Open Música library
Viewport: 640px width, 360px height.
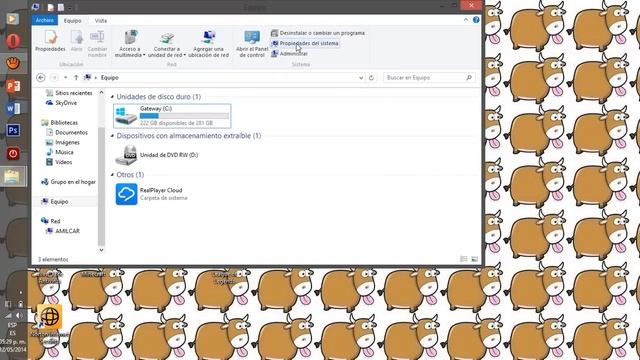coord(60,152)
